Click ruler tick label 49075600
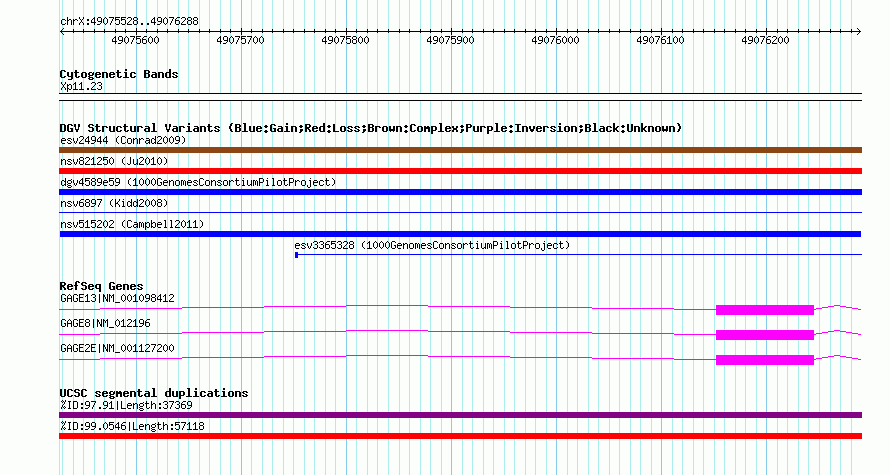The width and height of the screenshot is (890, 475). (135, 40)
